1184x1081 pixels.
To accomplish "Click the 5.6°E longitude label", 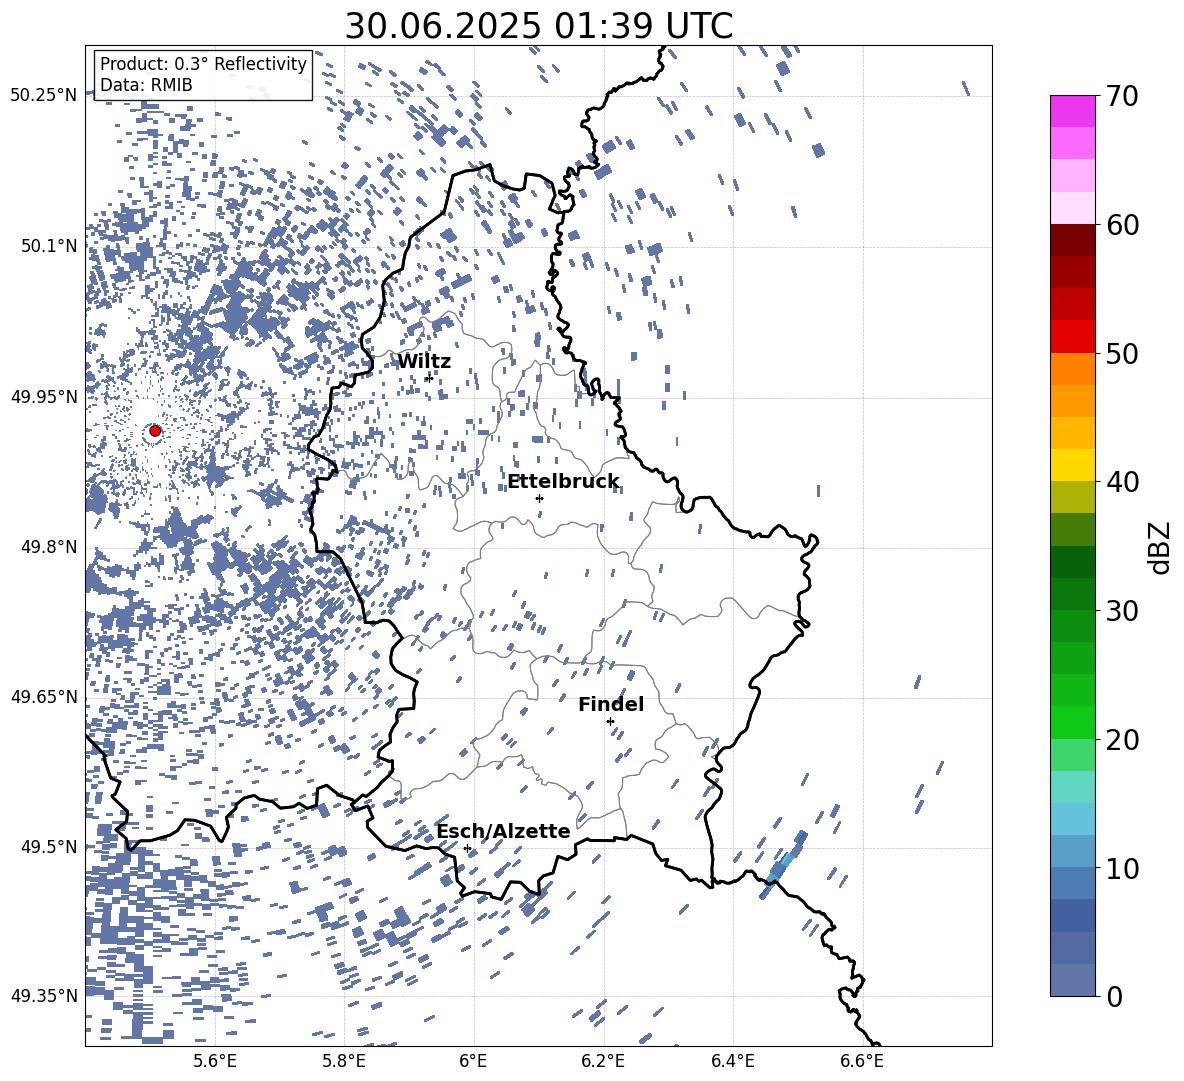I will [x=215, y=1061].
